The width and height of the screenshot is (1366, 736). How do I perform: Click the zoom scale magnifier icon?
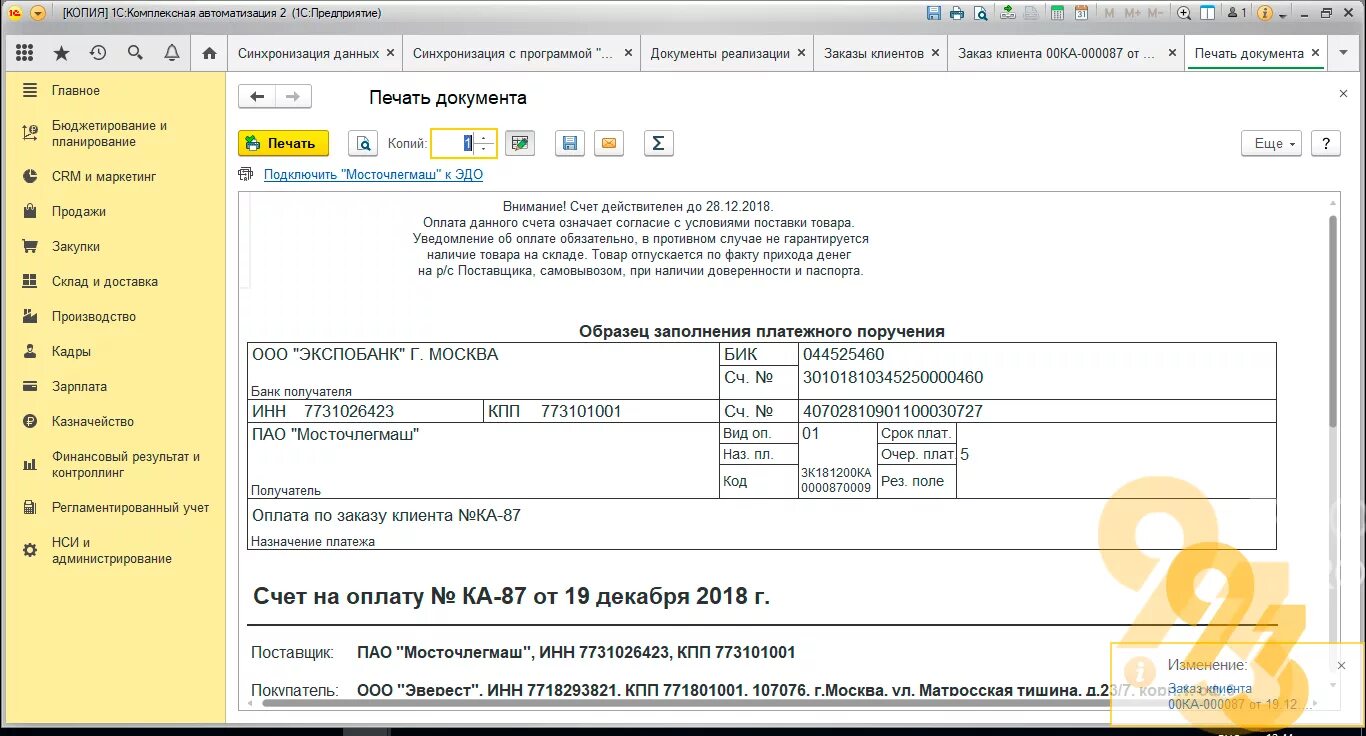[x=1184, y=13]
